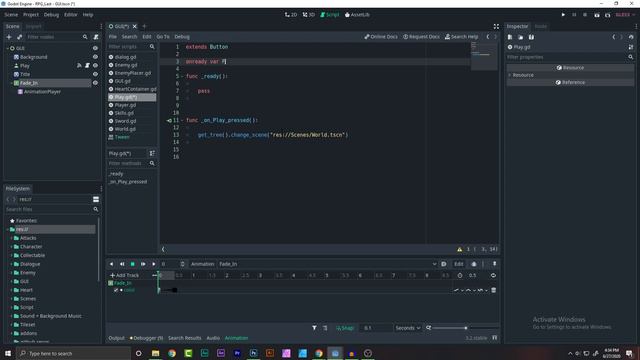This screenshot has height=360, width=640.
Task: Disable the color track checkbox
Action: 116,290
